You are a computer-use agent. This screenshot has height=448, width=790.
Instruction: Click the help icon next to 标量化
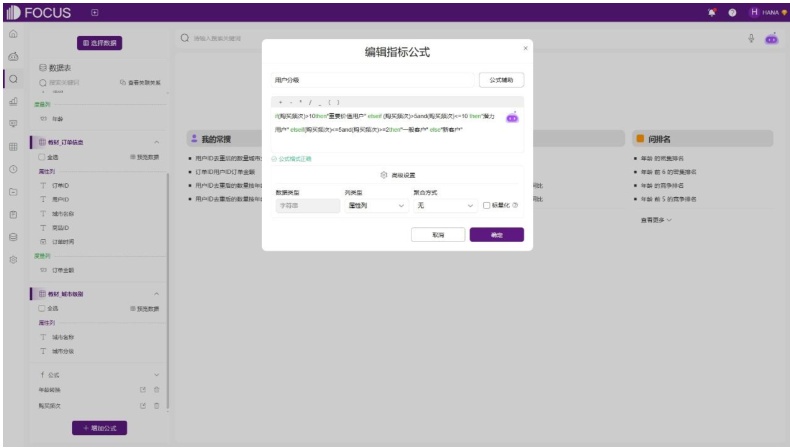[x=515, y=205]
